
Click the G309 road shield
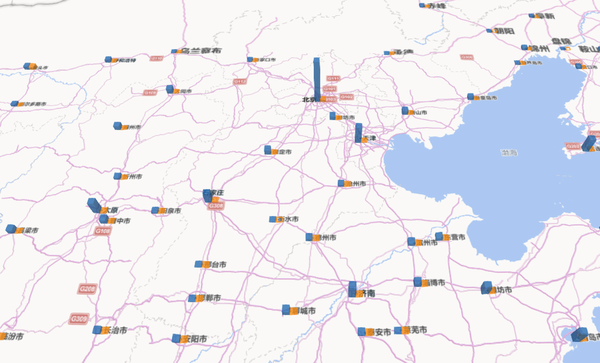(x=79, y=319)
